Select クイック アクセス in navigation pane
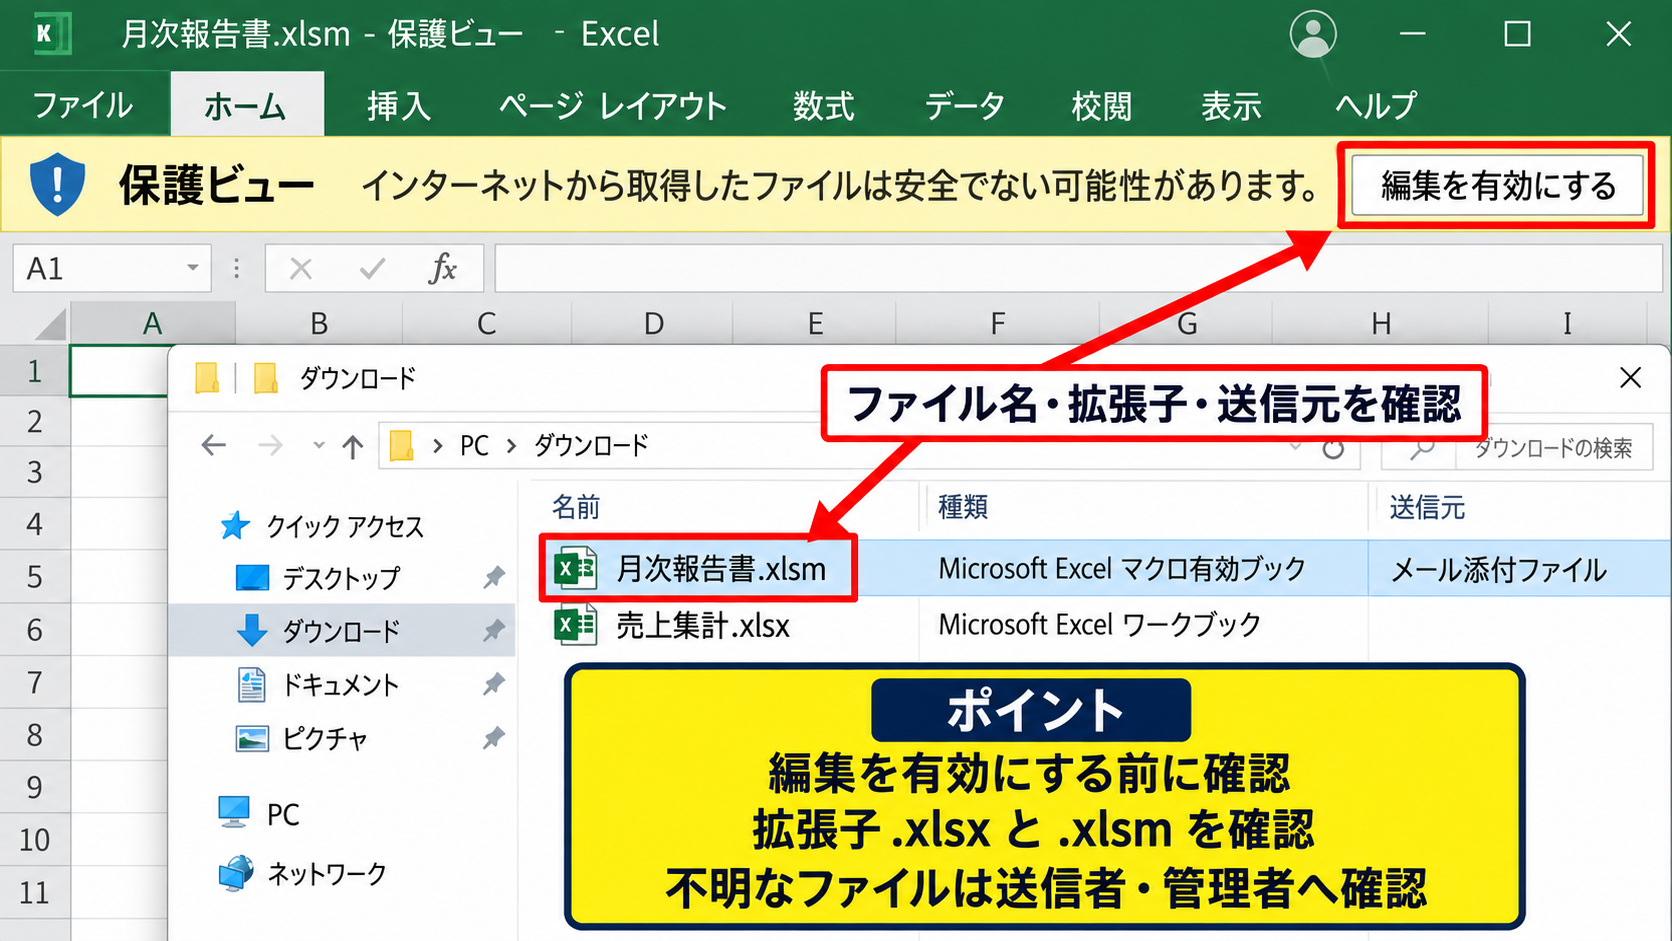The height and width of the screenshot is (941, 1672). (x=322, y=526)
